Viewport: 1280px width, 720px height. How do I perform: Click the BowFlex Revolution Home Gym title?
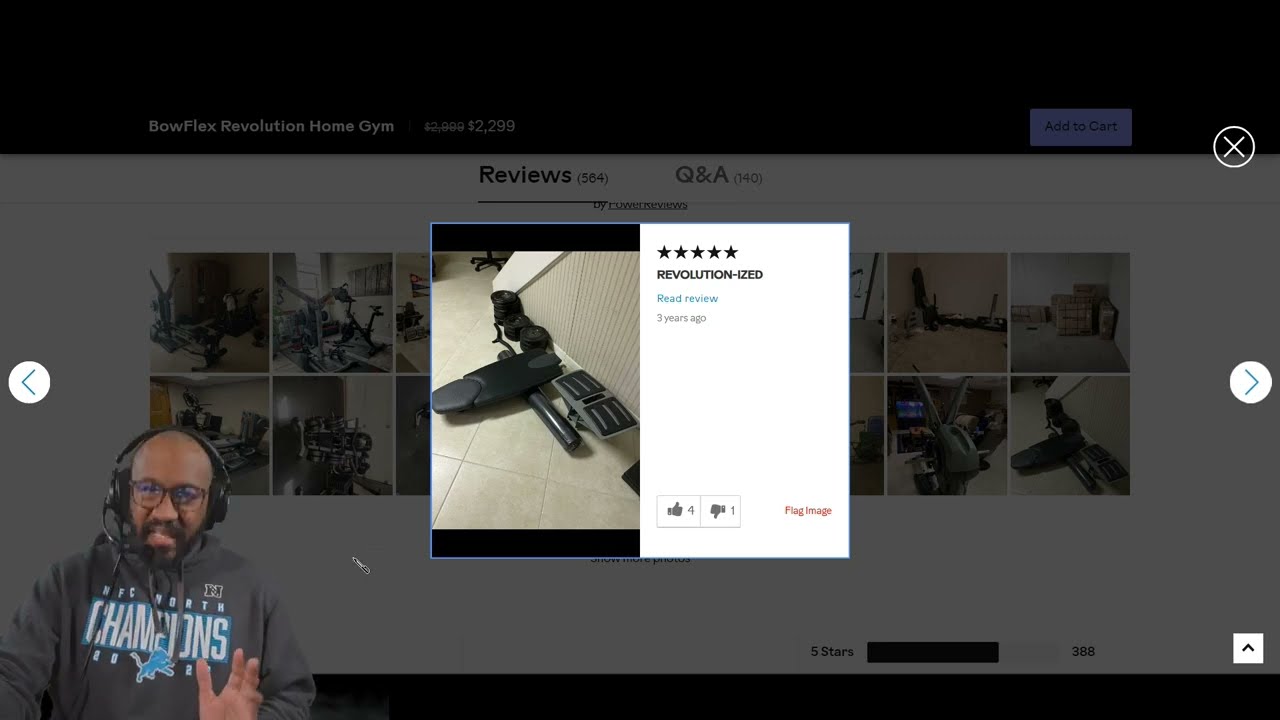(271, 126)
